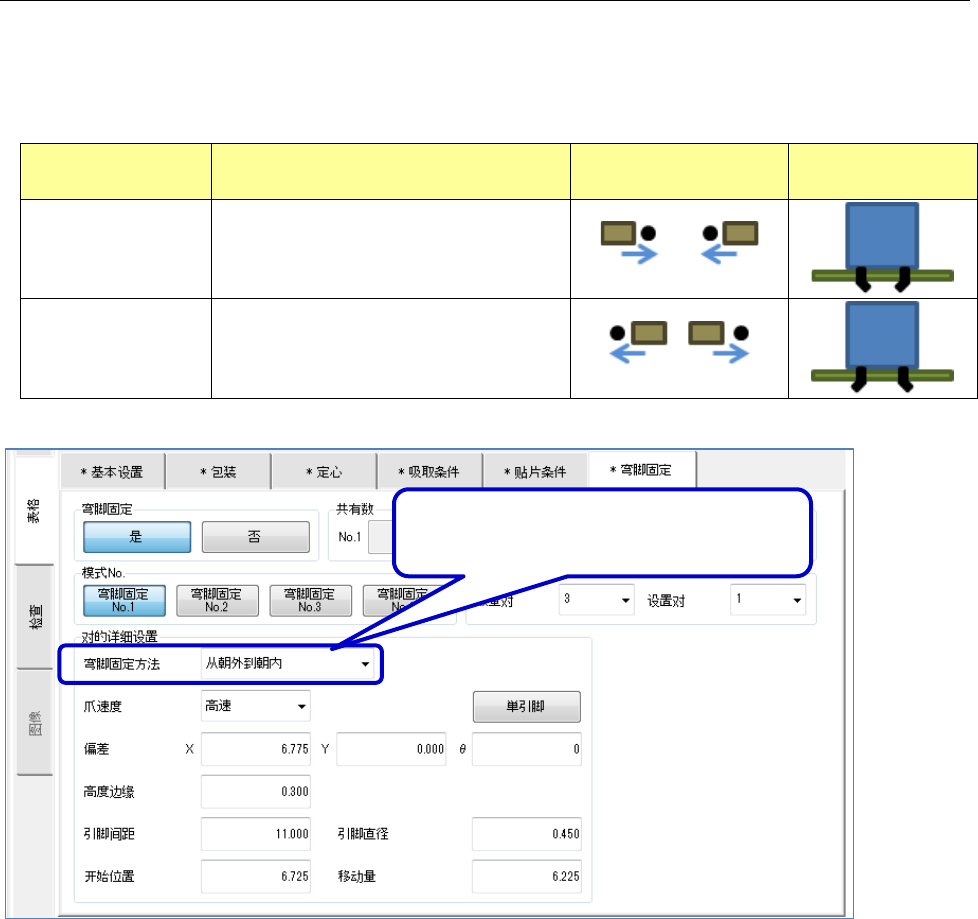This screenshot has height=919, width=978.
Task: Edit the 偏差 Y field 0.000
Action: (x=391, y=749)
